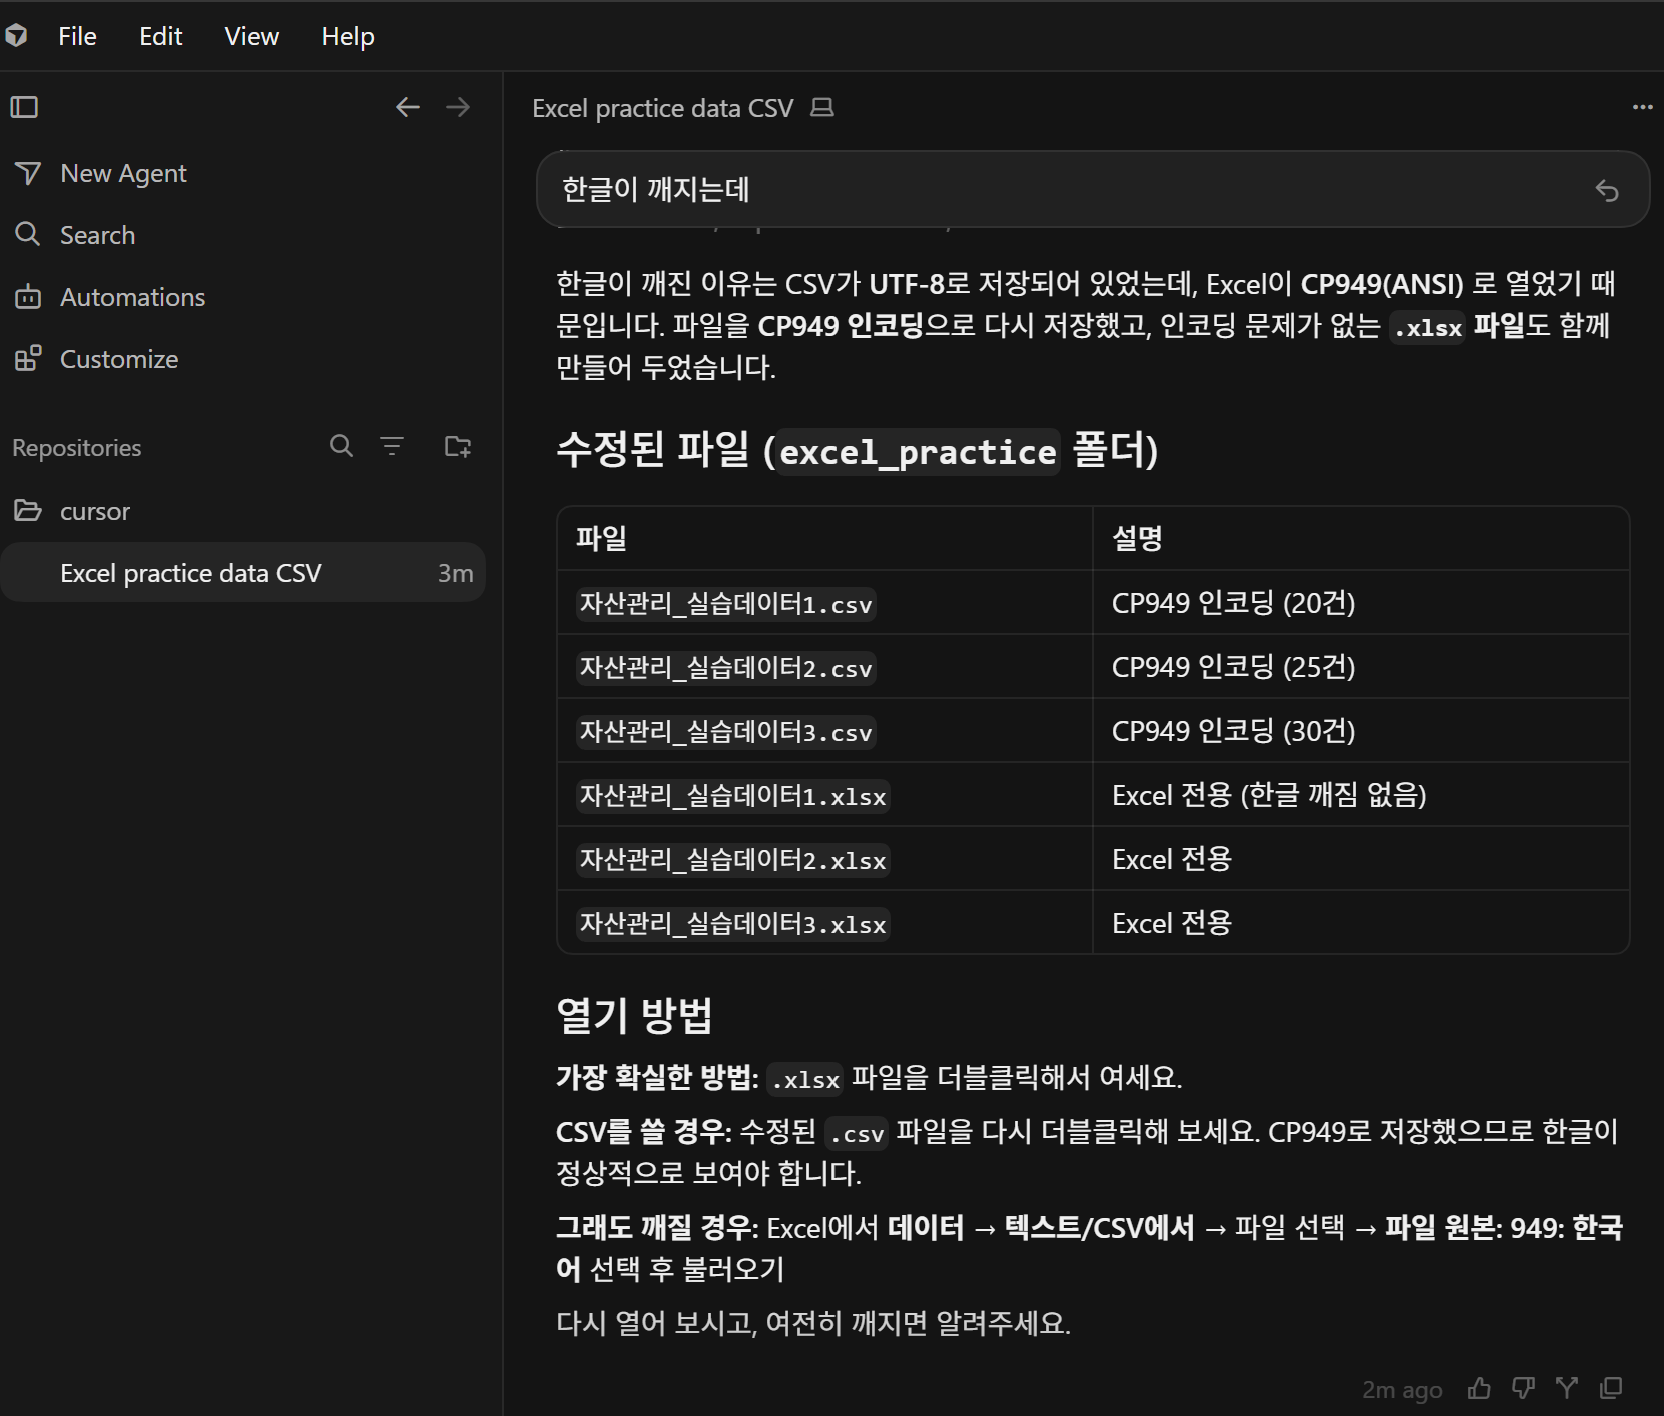Add a repository folder icon

(458, 446)
